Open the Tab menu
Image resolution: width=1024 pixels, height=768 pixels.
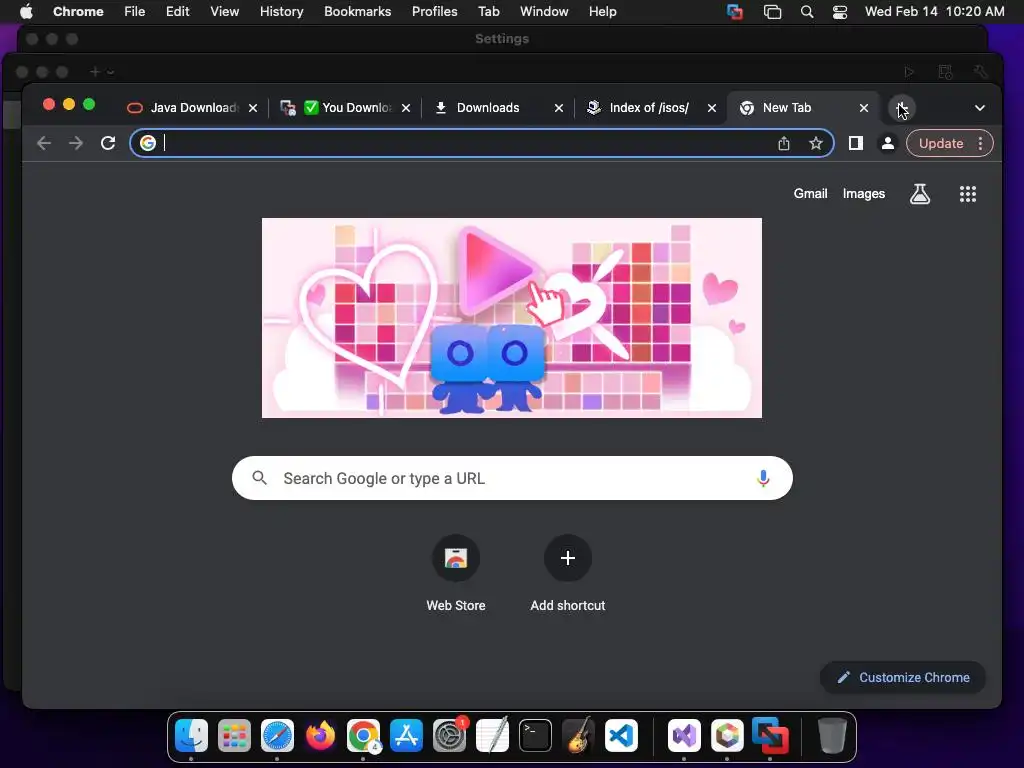pos(488,11)
